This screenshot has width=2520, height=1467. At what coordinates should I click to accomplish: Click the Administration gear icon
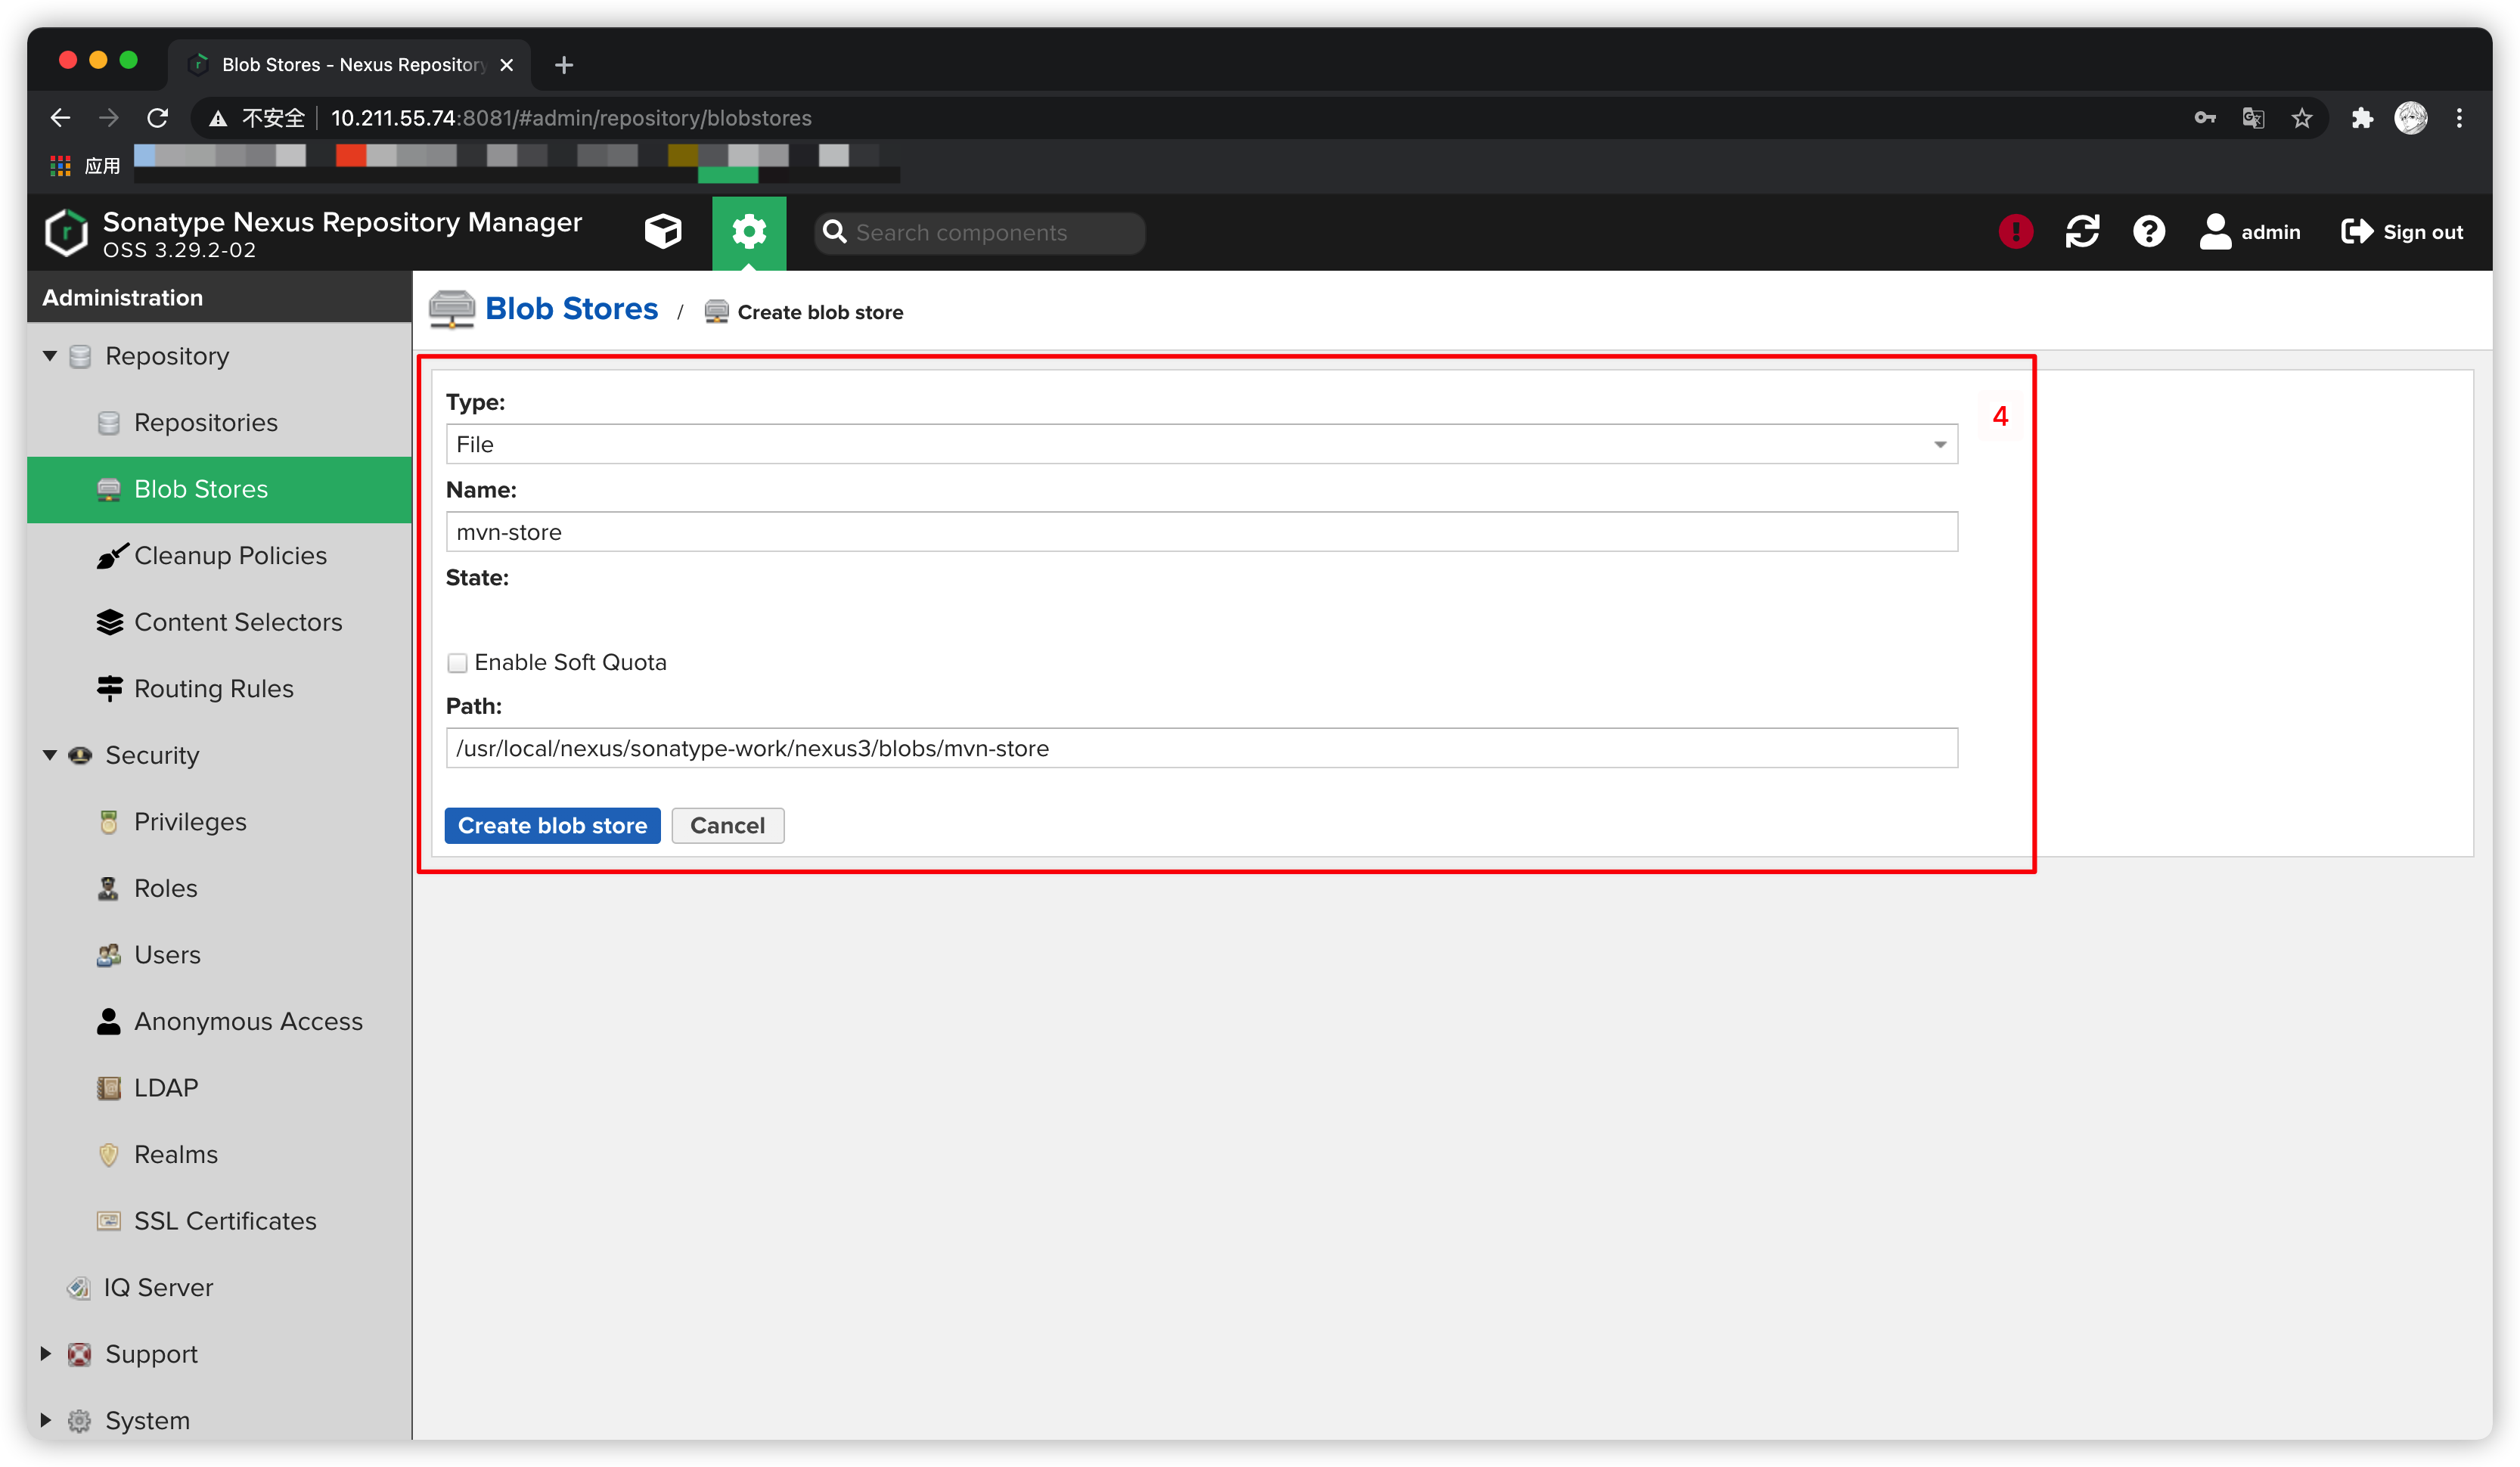[749, 232]
